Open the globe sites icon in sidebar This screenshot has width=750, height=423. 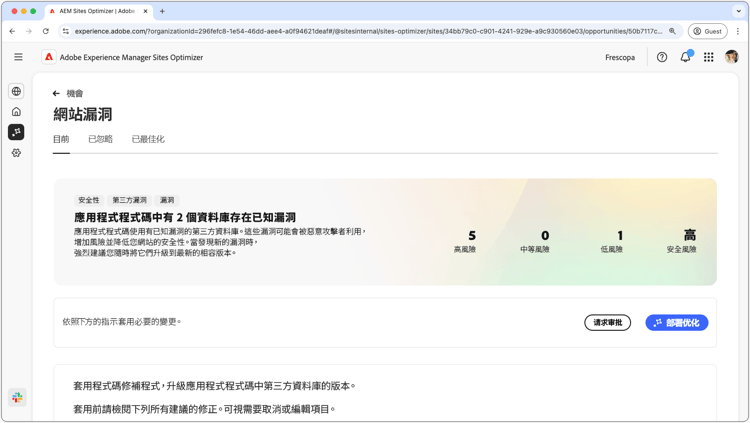tap(16, 91)
